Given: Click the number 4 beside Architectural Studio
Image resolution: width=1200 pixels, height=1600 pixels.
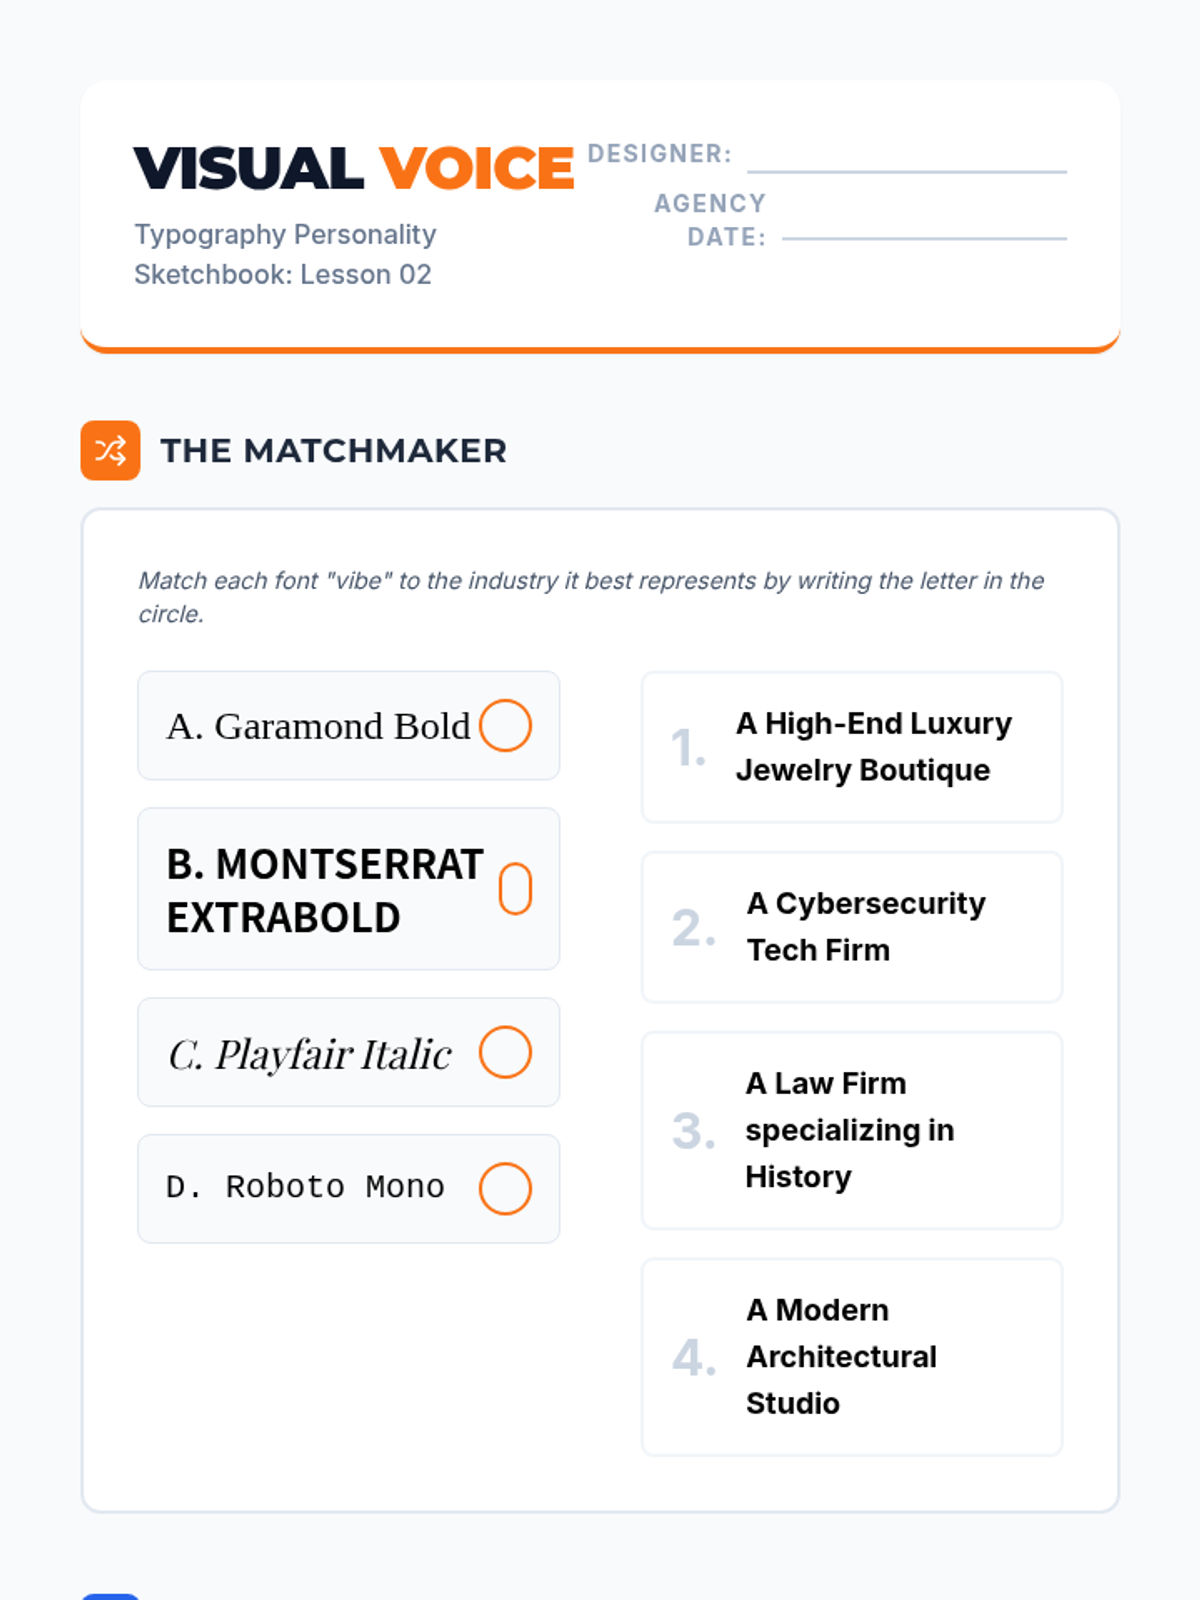Looking at the screenshot, I should [694, 1358].
